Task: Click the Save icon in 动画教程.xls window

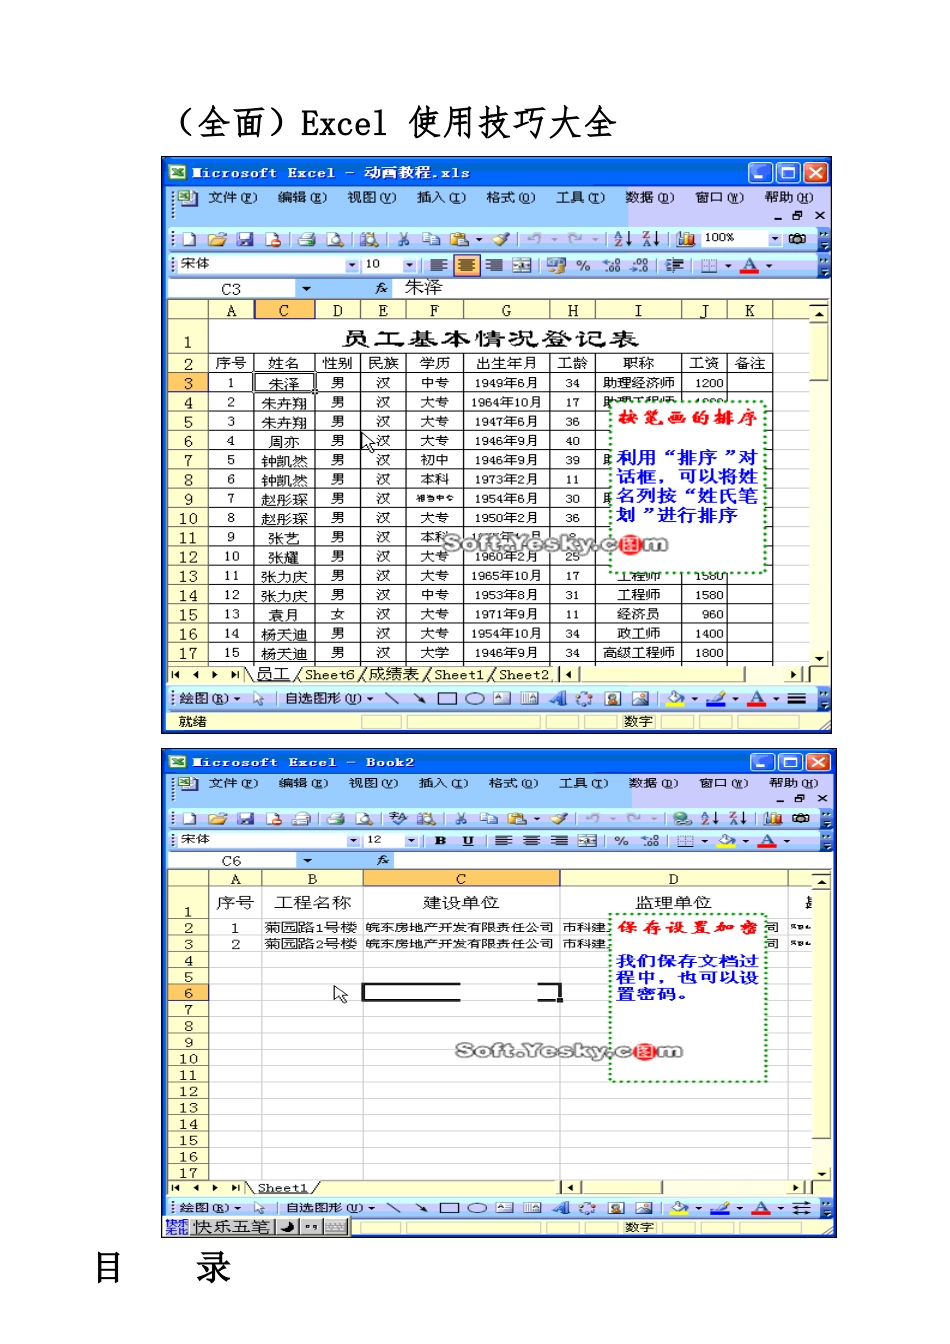Action: pos(245,239)
